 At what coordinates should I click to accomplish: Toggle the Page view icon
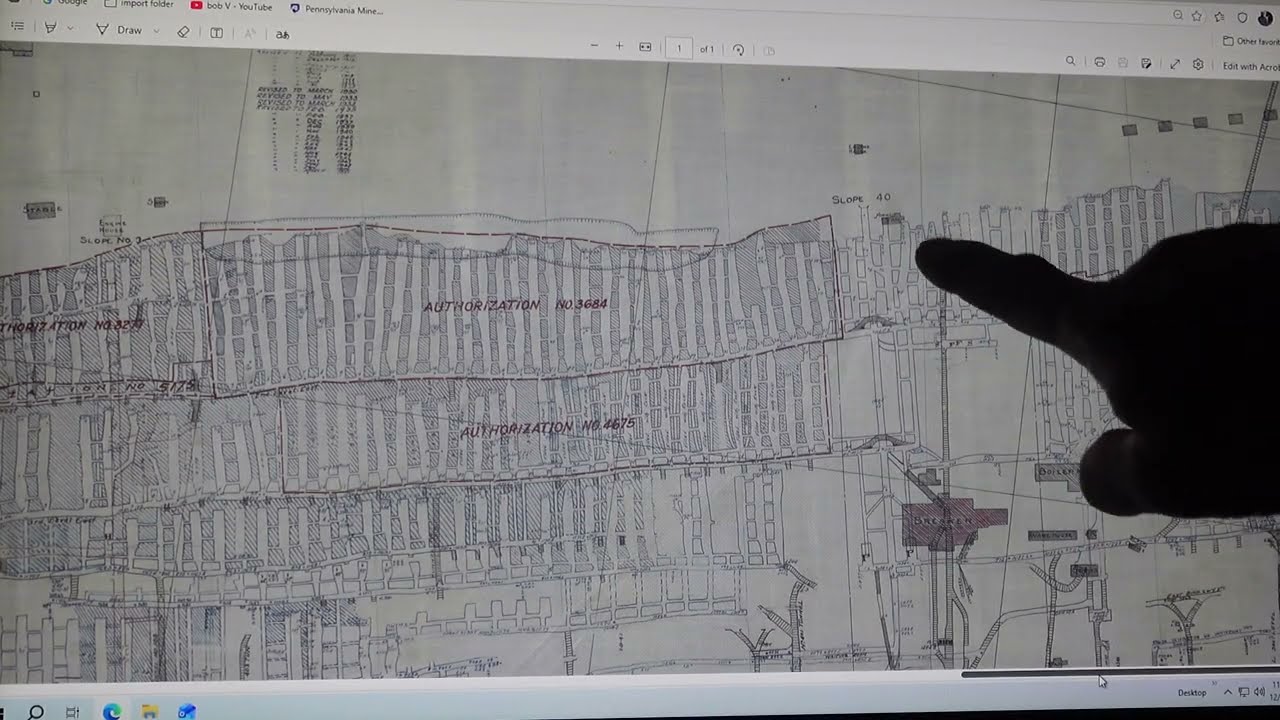(769, 50)
